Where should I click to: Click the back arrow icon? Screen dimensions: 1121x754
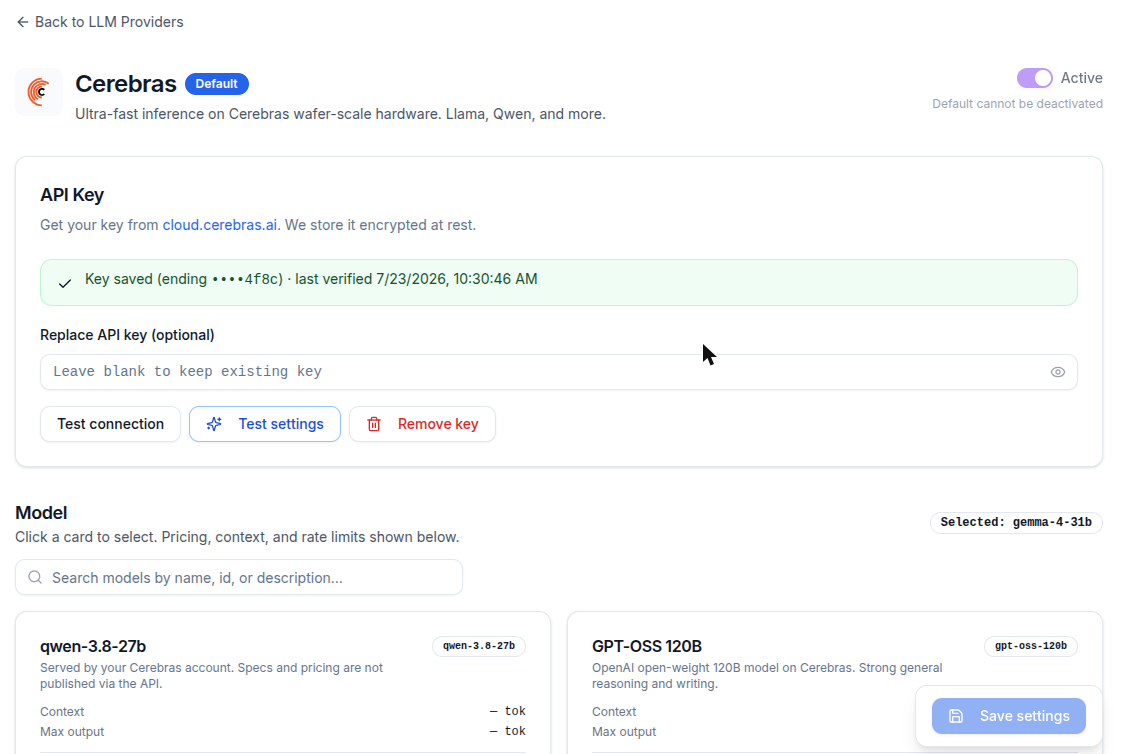(23, 22)
